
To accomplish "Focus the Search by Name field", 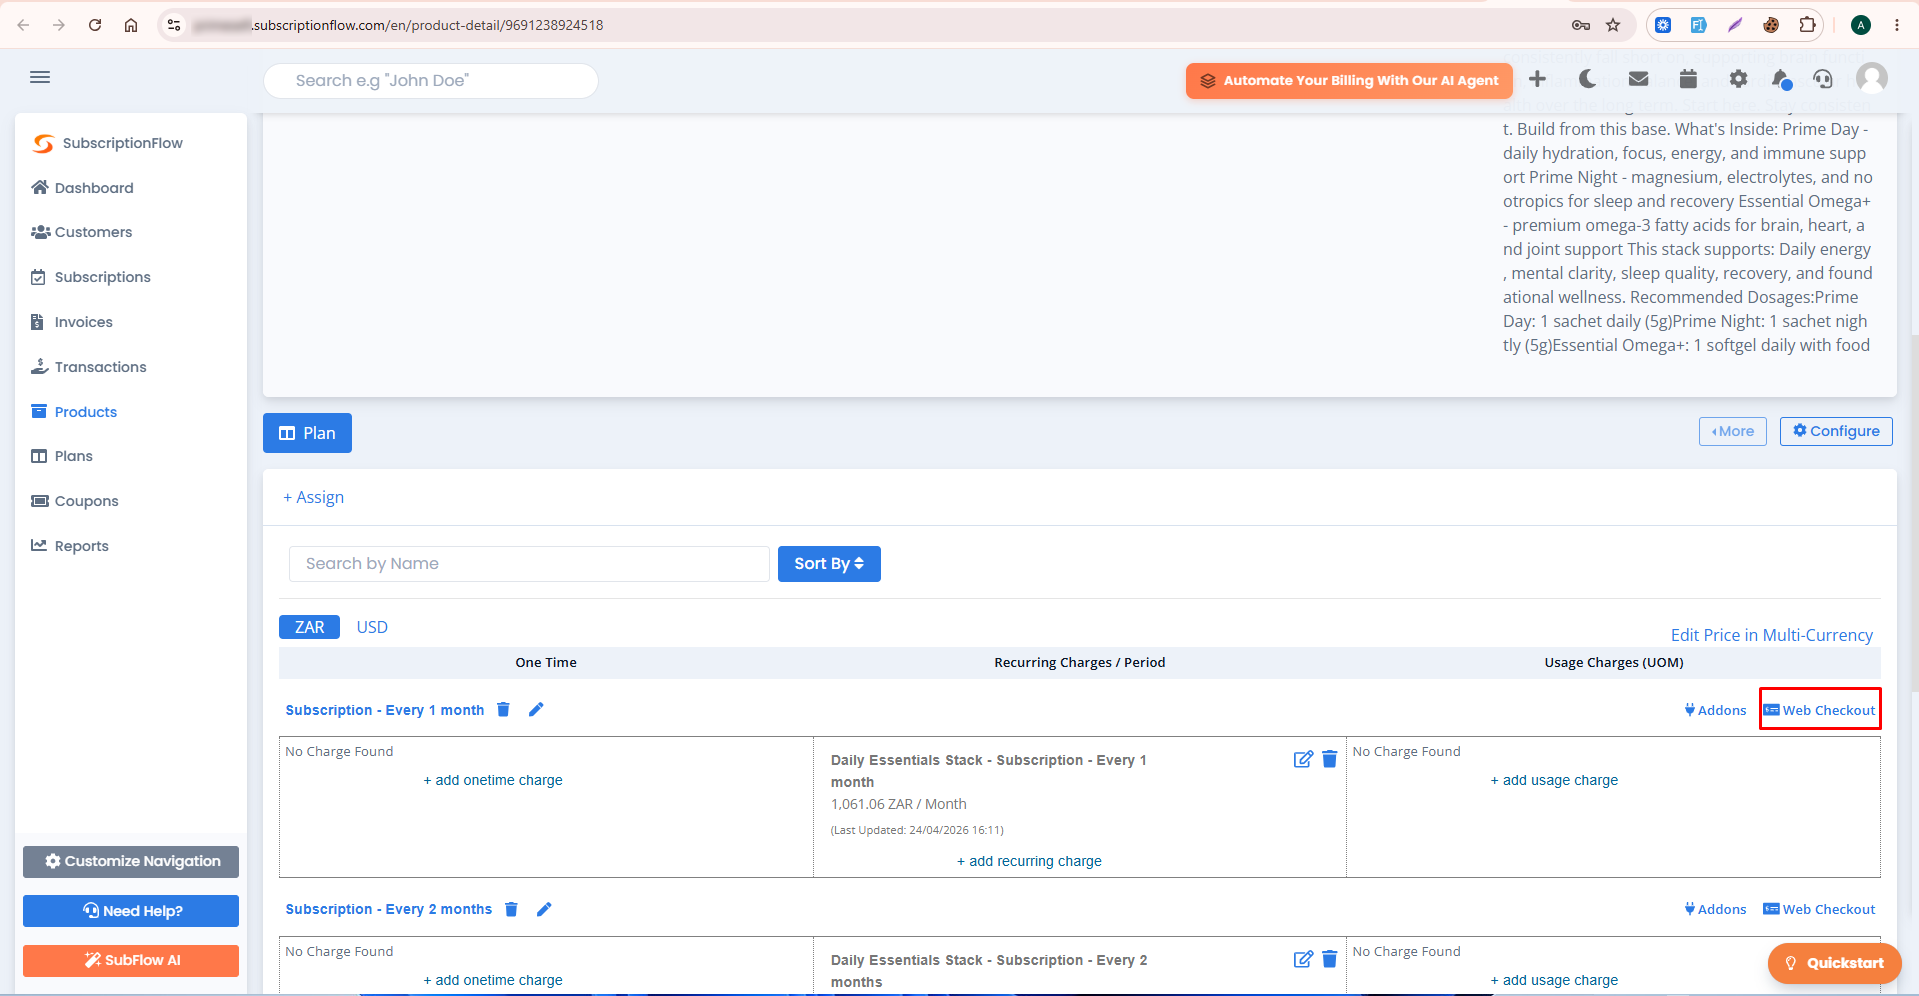I will (x=529, y=564).
